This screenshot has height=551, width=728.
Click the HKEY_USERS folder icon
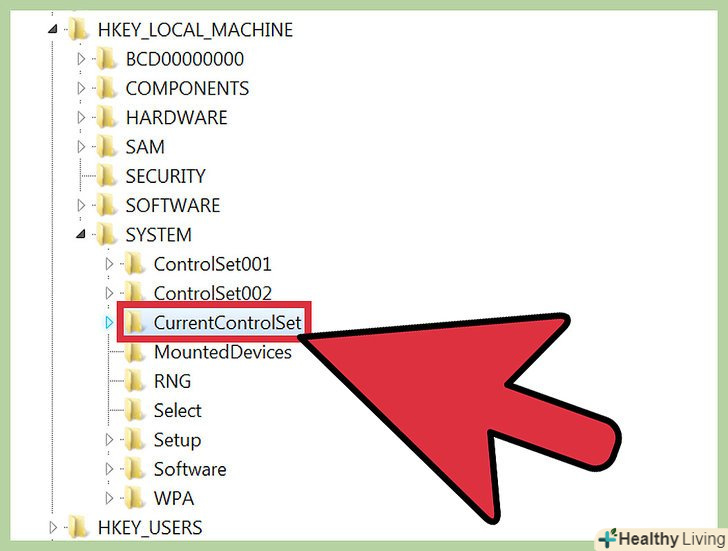pyautogui.click(x=78, y=527)
